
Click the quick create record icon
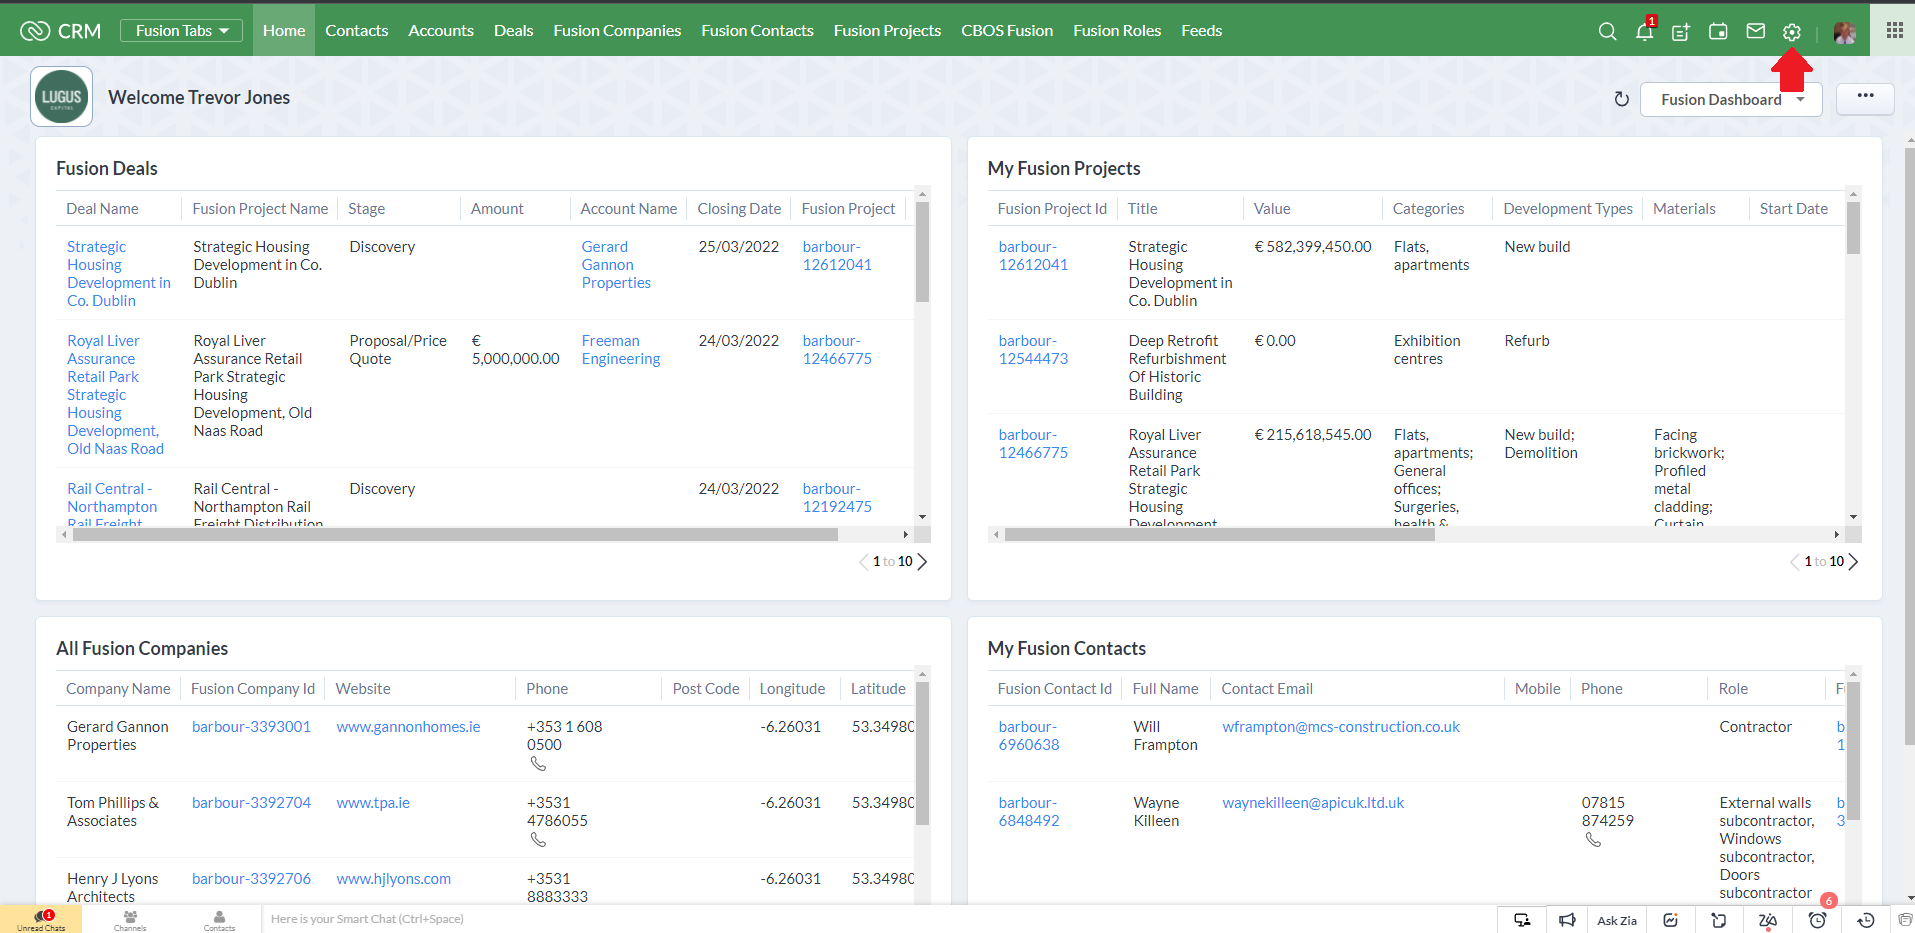tap(1681, 31)
